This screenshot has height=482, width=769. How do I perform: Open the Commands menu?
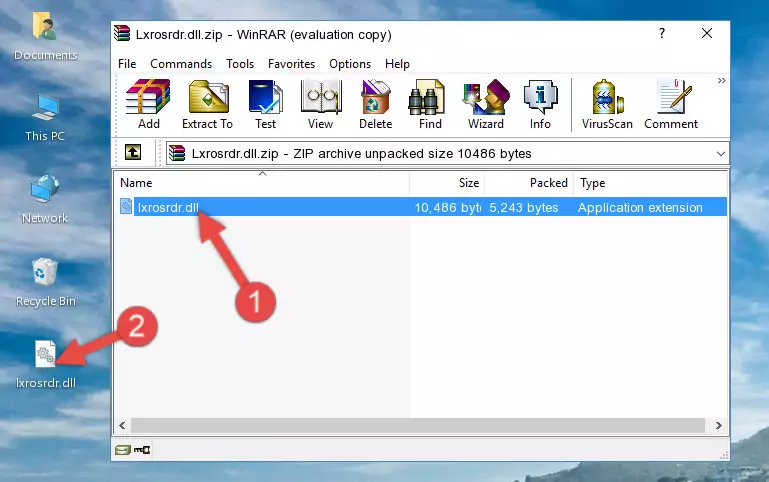point(181,64)
